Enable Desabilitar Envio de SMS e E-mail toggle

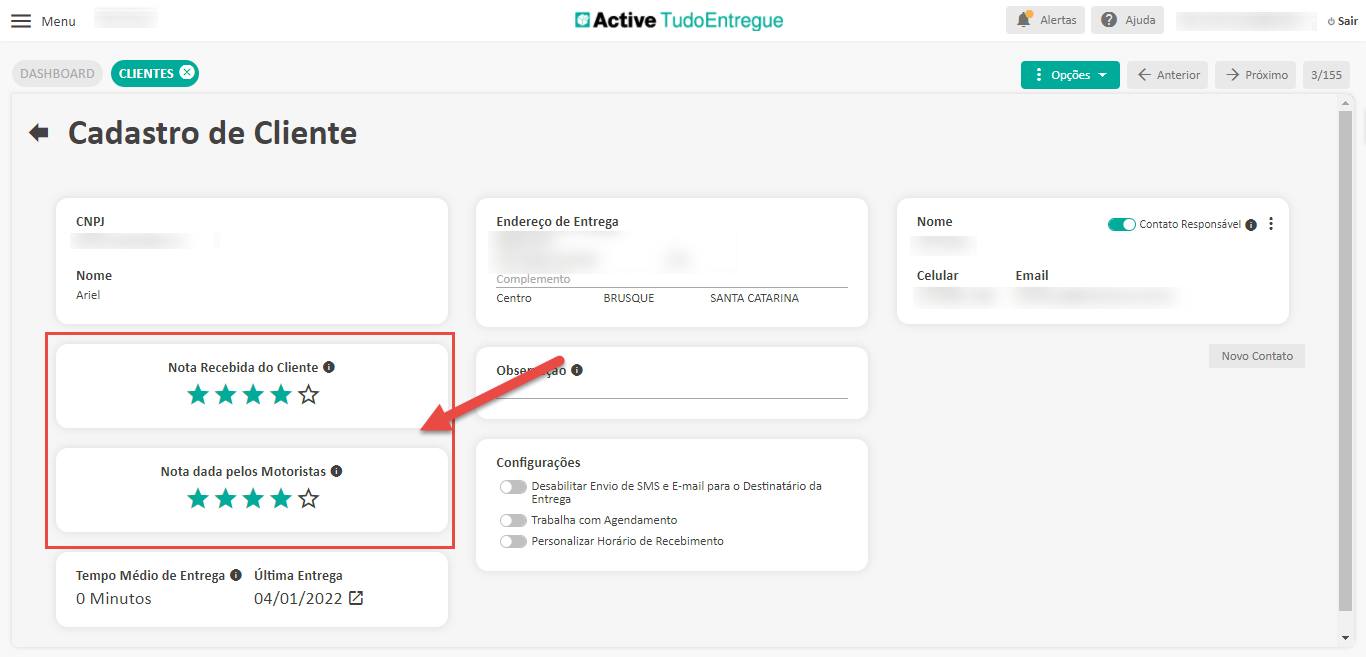pos(513,487)
